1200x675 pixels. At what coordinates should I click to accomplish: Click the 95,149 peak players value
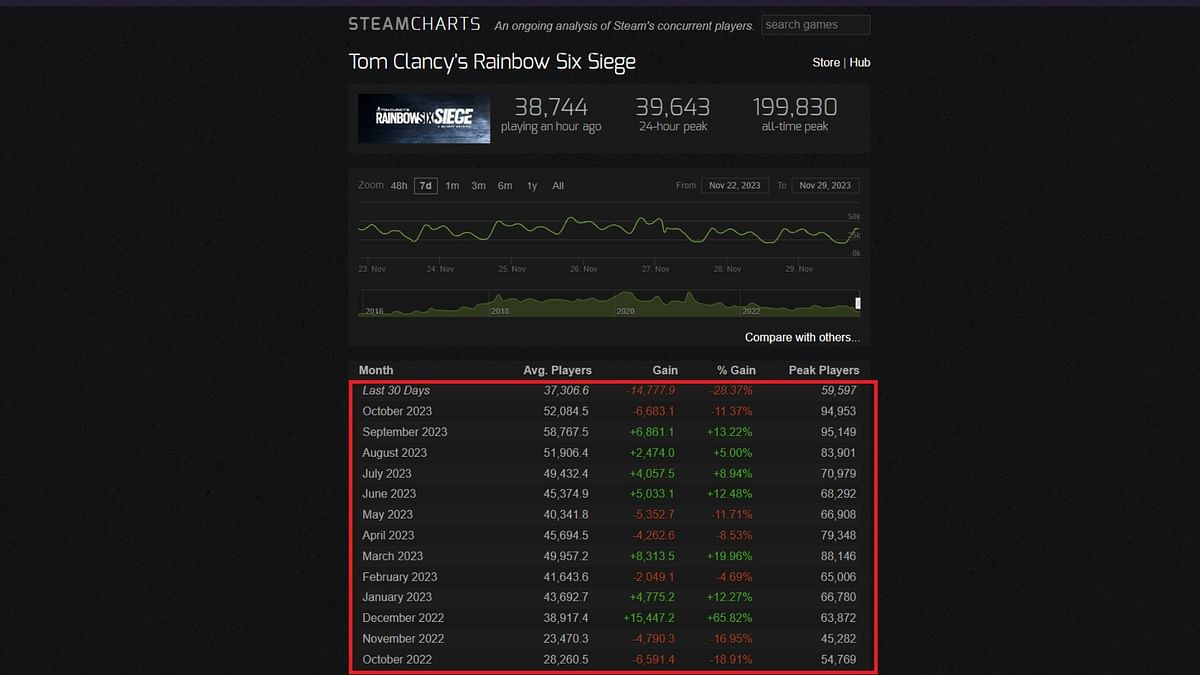pyautogui.click(x=839, y=432)
